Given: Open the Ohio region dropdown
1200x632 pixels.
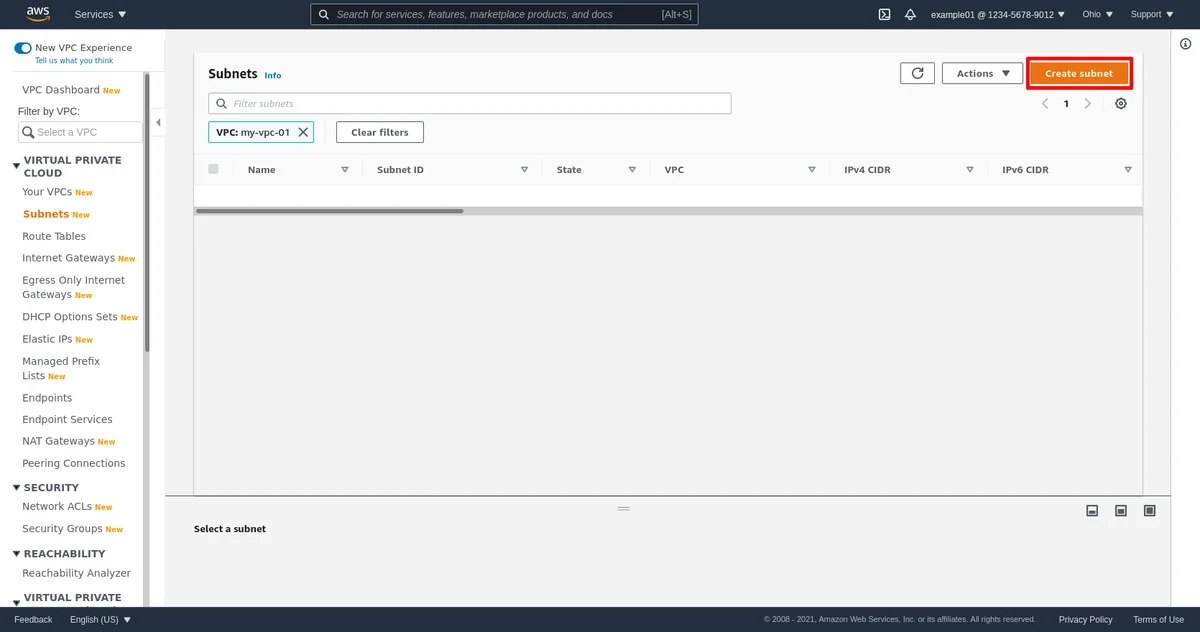Looking at the screenshot, I should coord(1097,15).
